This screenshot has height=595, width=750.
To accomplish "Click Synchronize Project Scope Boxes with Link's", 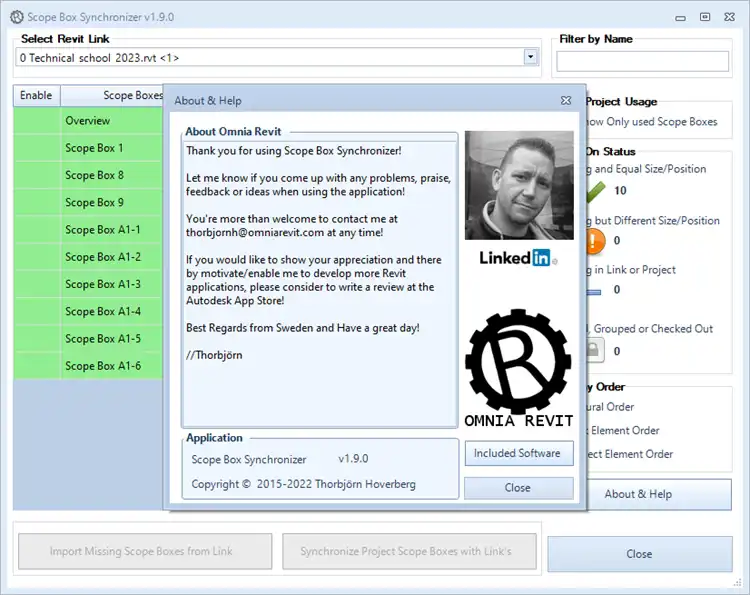I will 409,551.
